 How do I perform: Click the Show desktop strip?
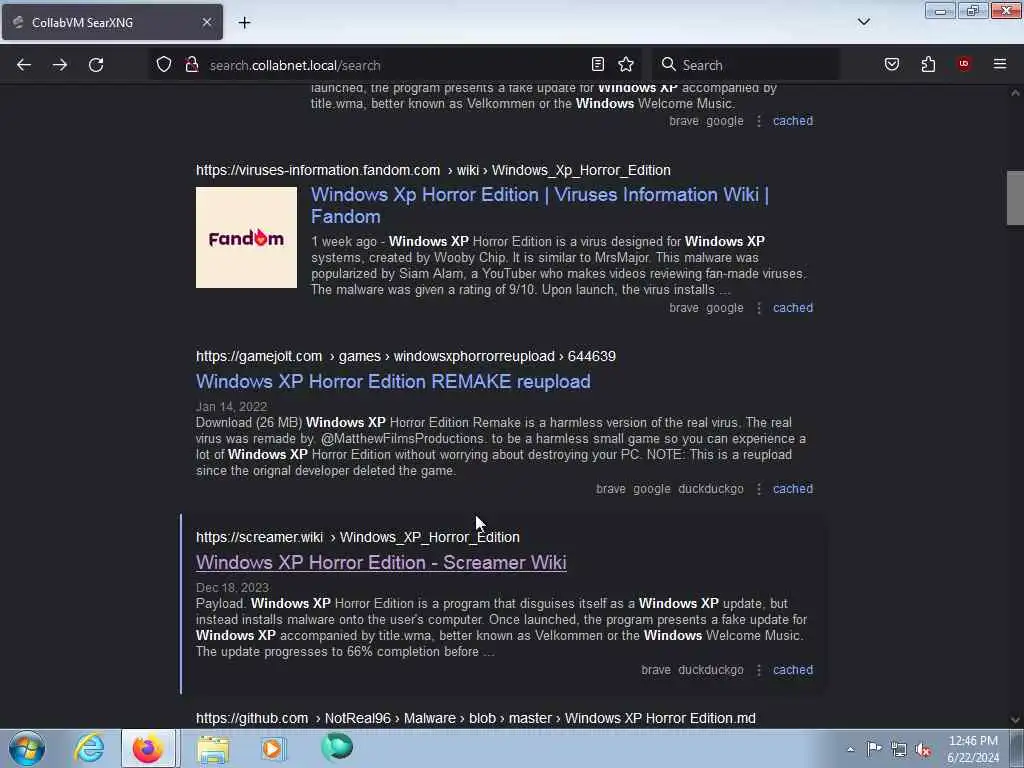[x=1017, y=748]
